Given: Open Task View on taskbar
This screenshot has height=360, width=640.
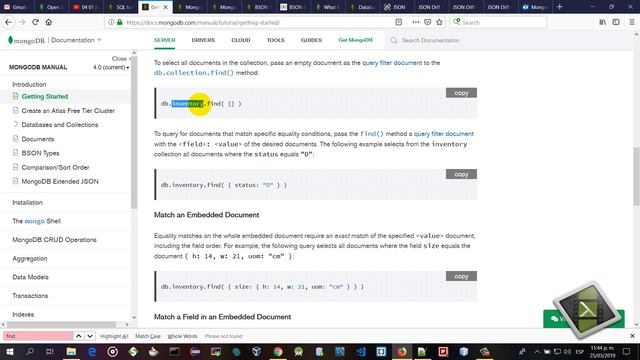Looking at the screenshot, I should coord(50,352).
